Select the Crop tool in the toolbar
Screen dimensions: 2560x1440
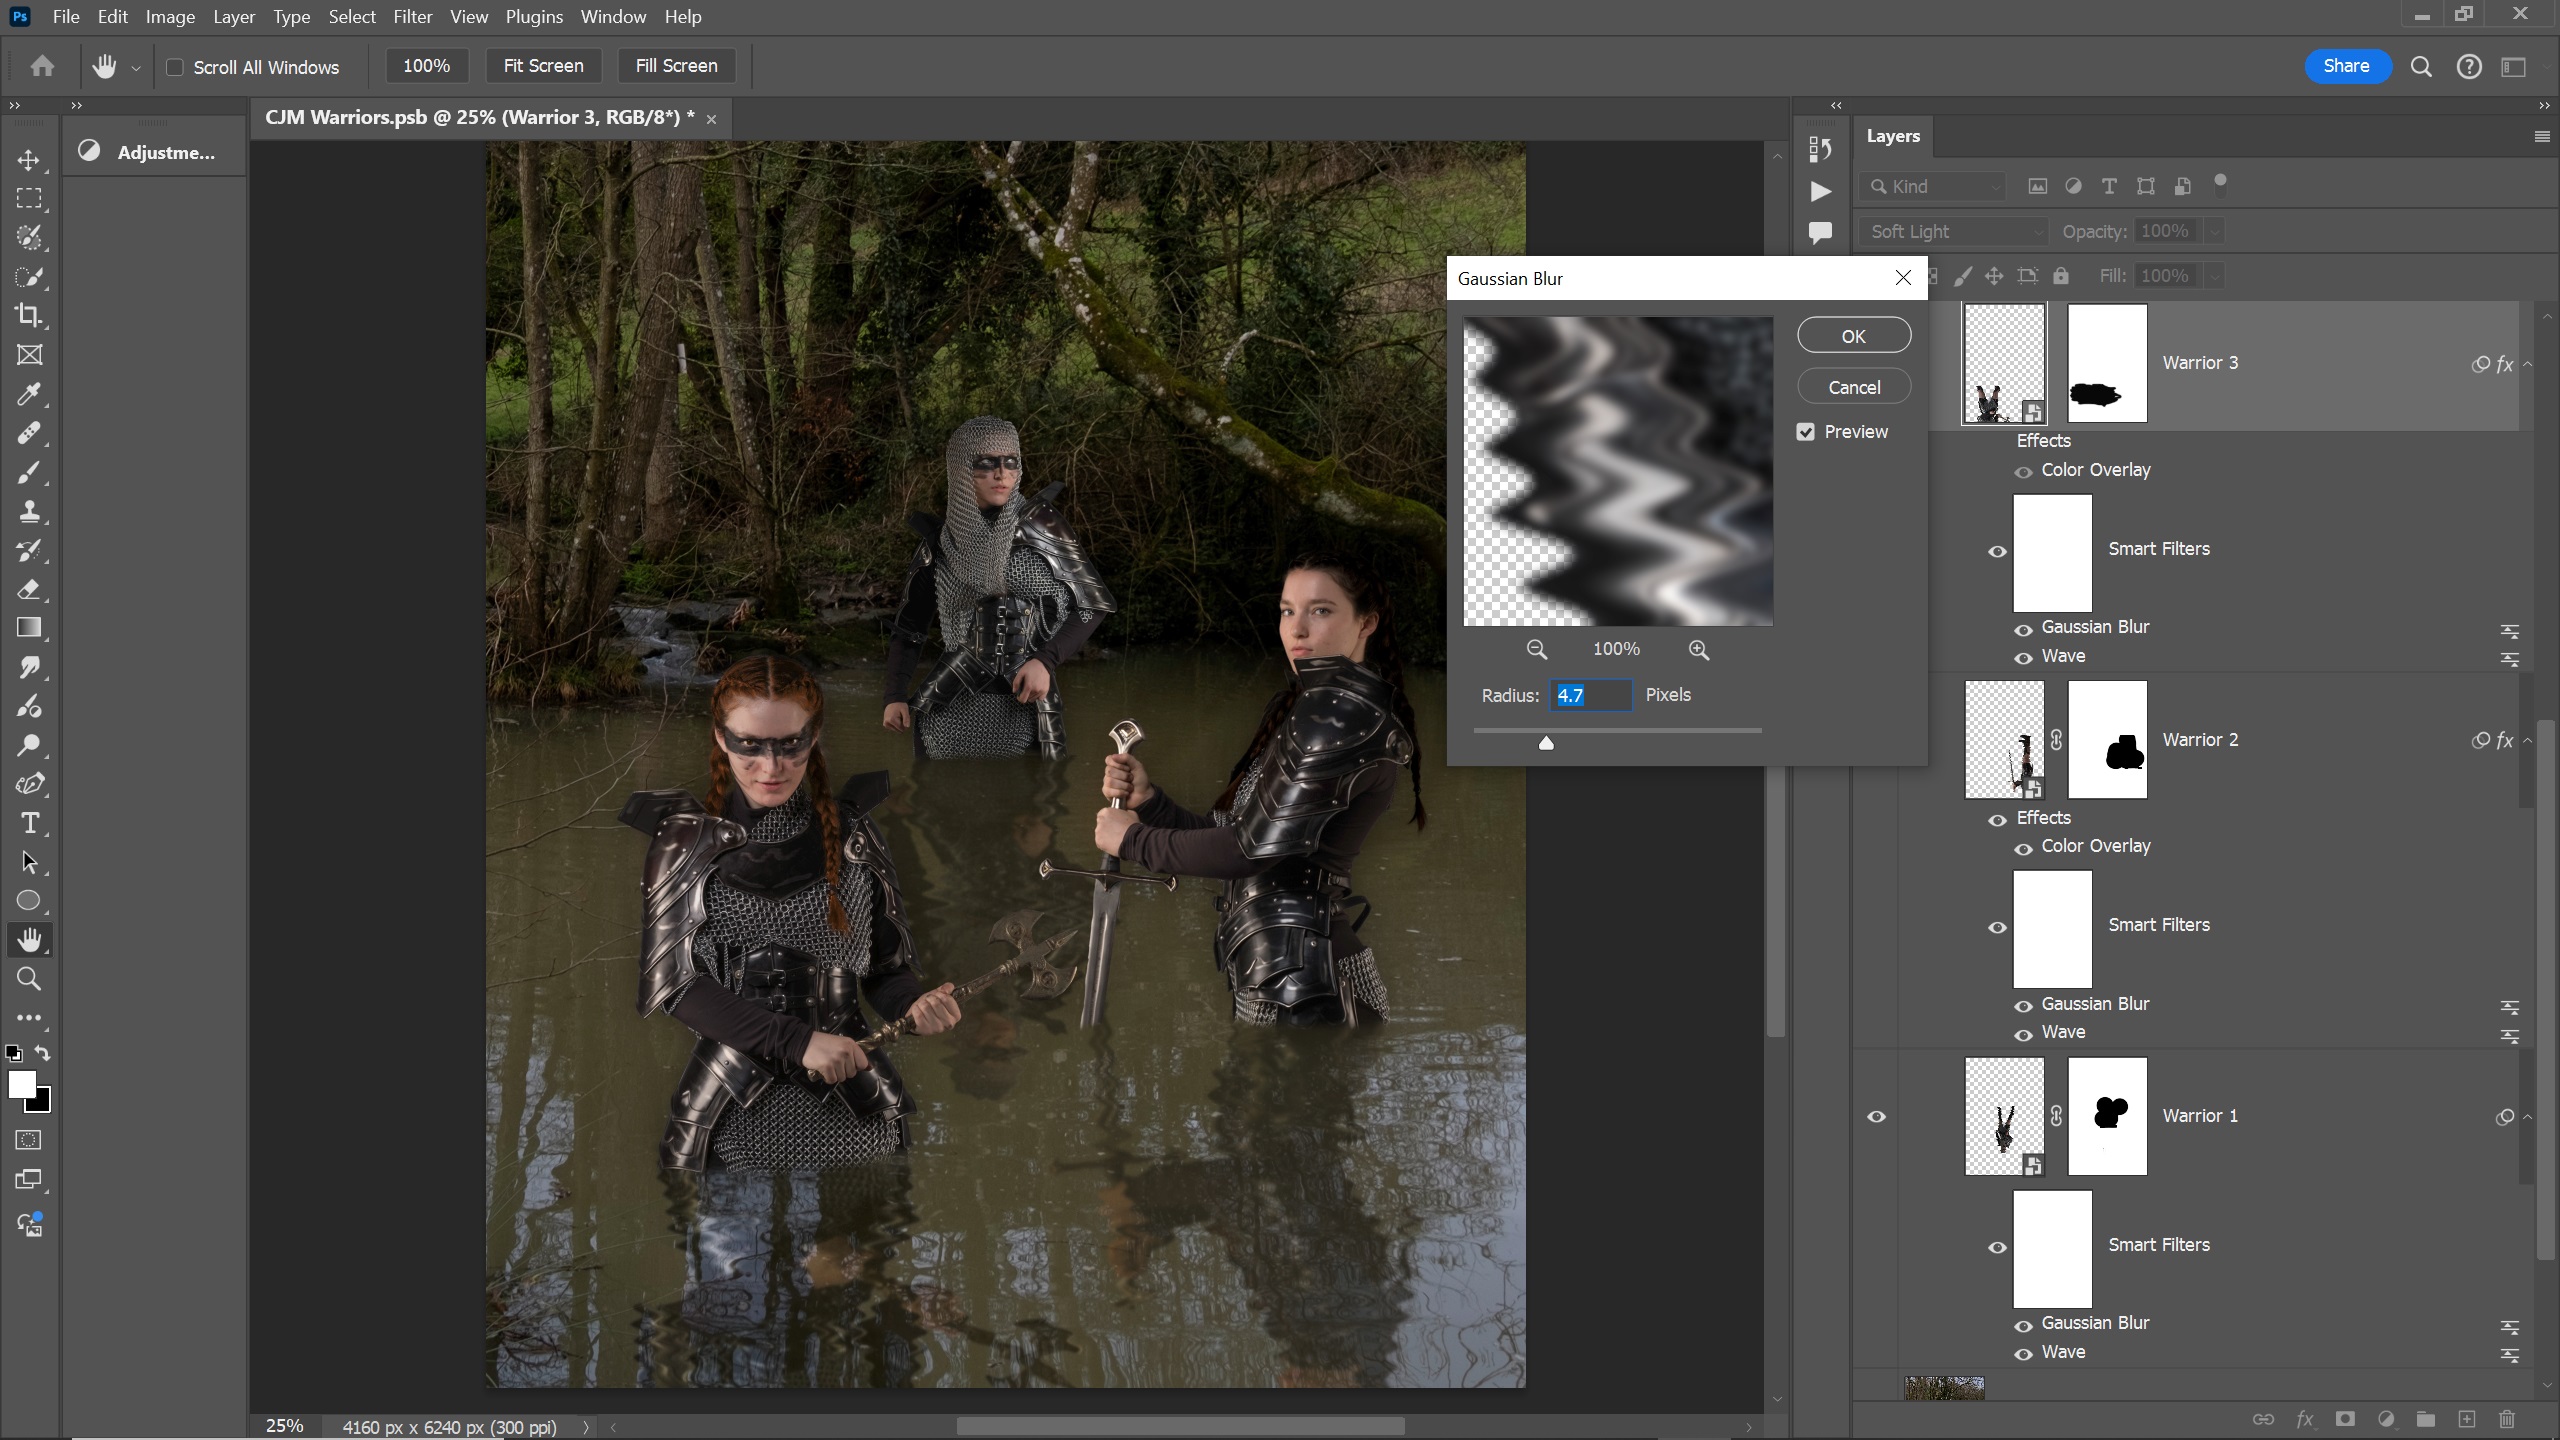click(x=29, y=316)
